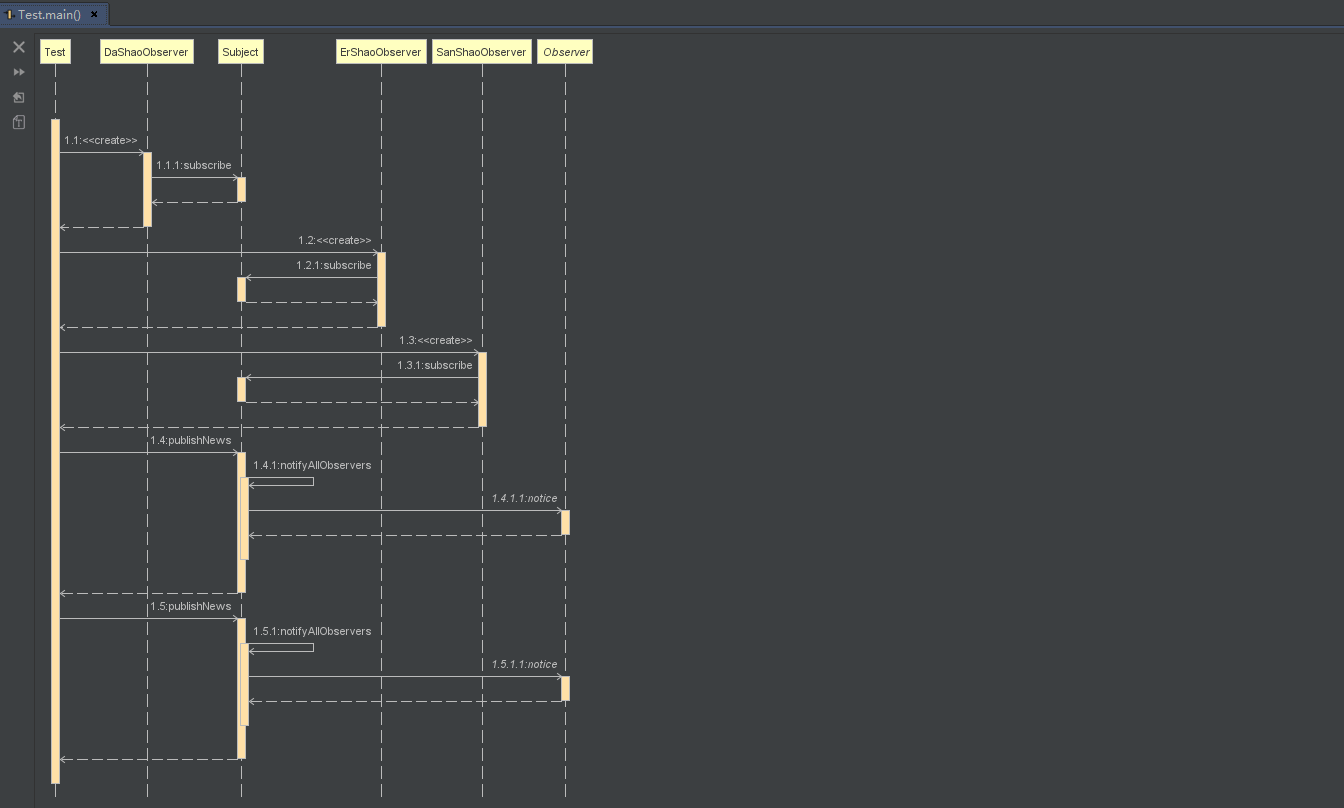Regenerate the diagram with the double-arrow icon
Image resolution: width=1344 pixels, height=808 pixels.
(18, 71)
